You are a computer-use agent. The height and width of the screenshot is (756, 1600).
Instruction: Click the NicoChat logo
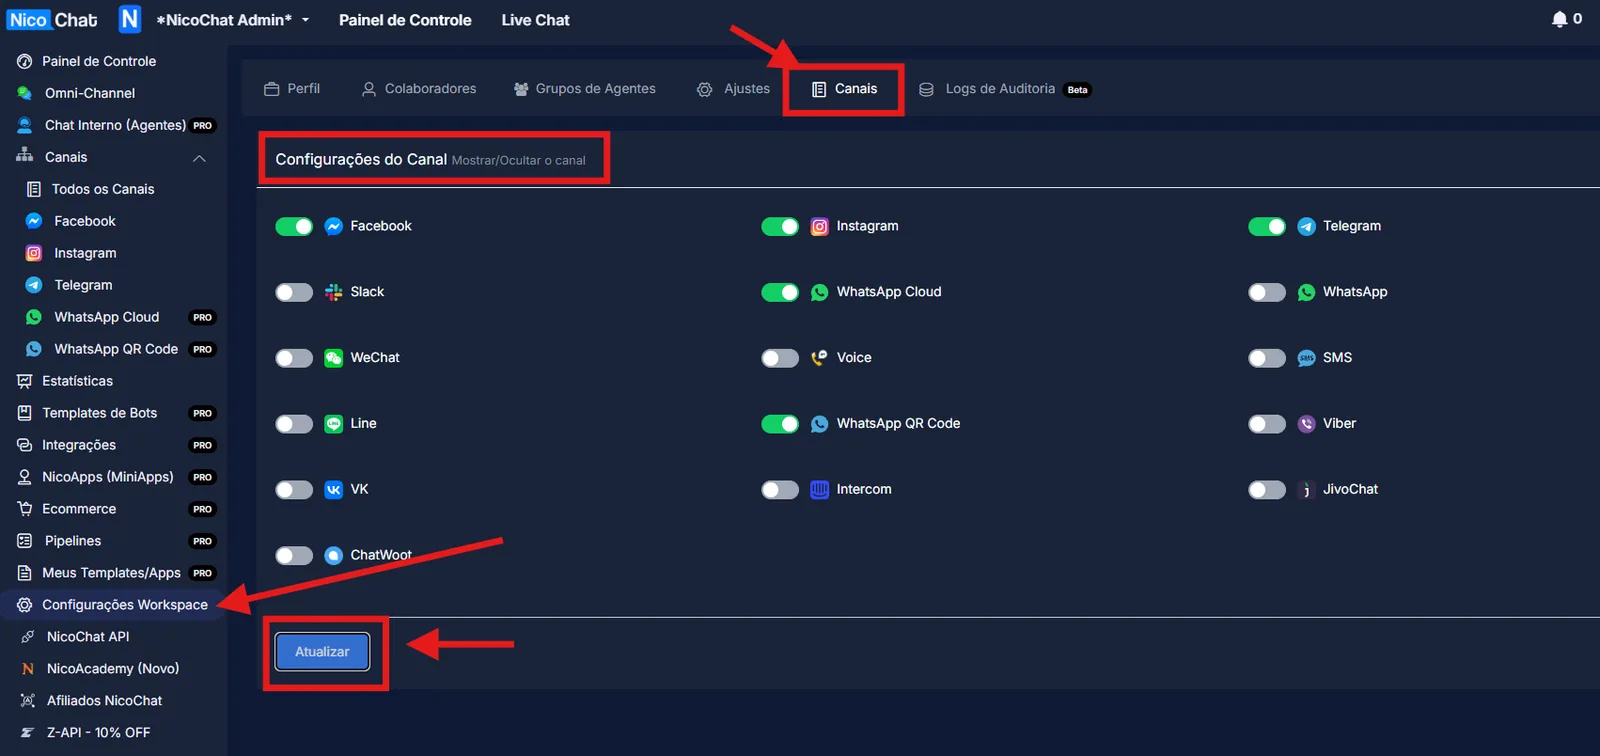coord(52,20)
